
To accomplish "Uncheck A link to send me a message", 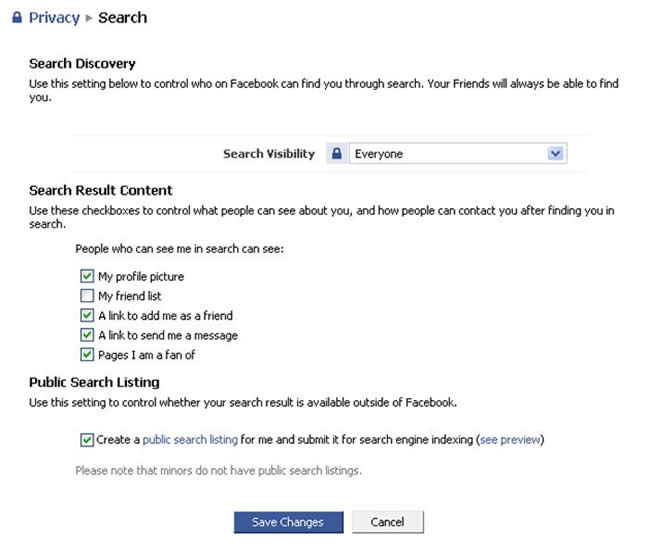I will [x=87, y=335].
